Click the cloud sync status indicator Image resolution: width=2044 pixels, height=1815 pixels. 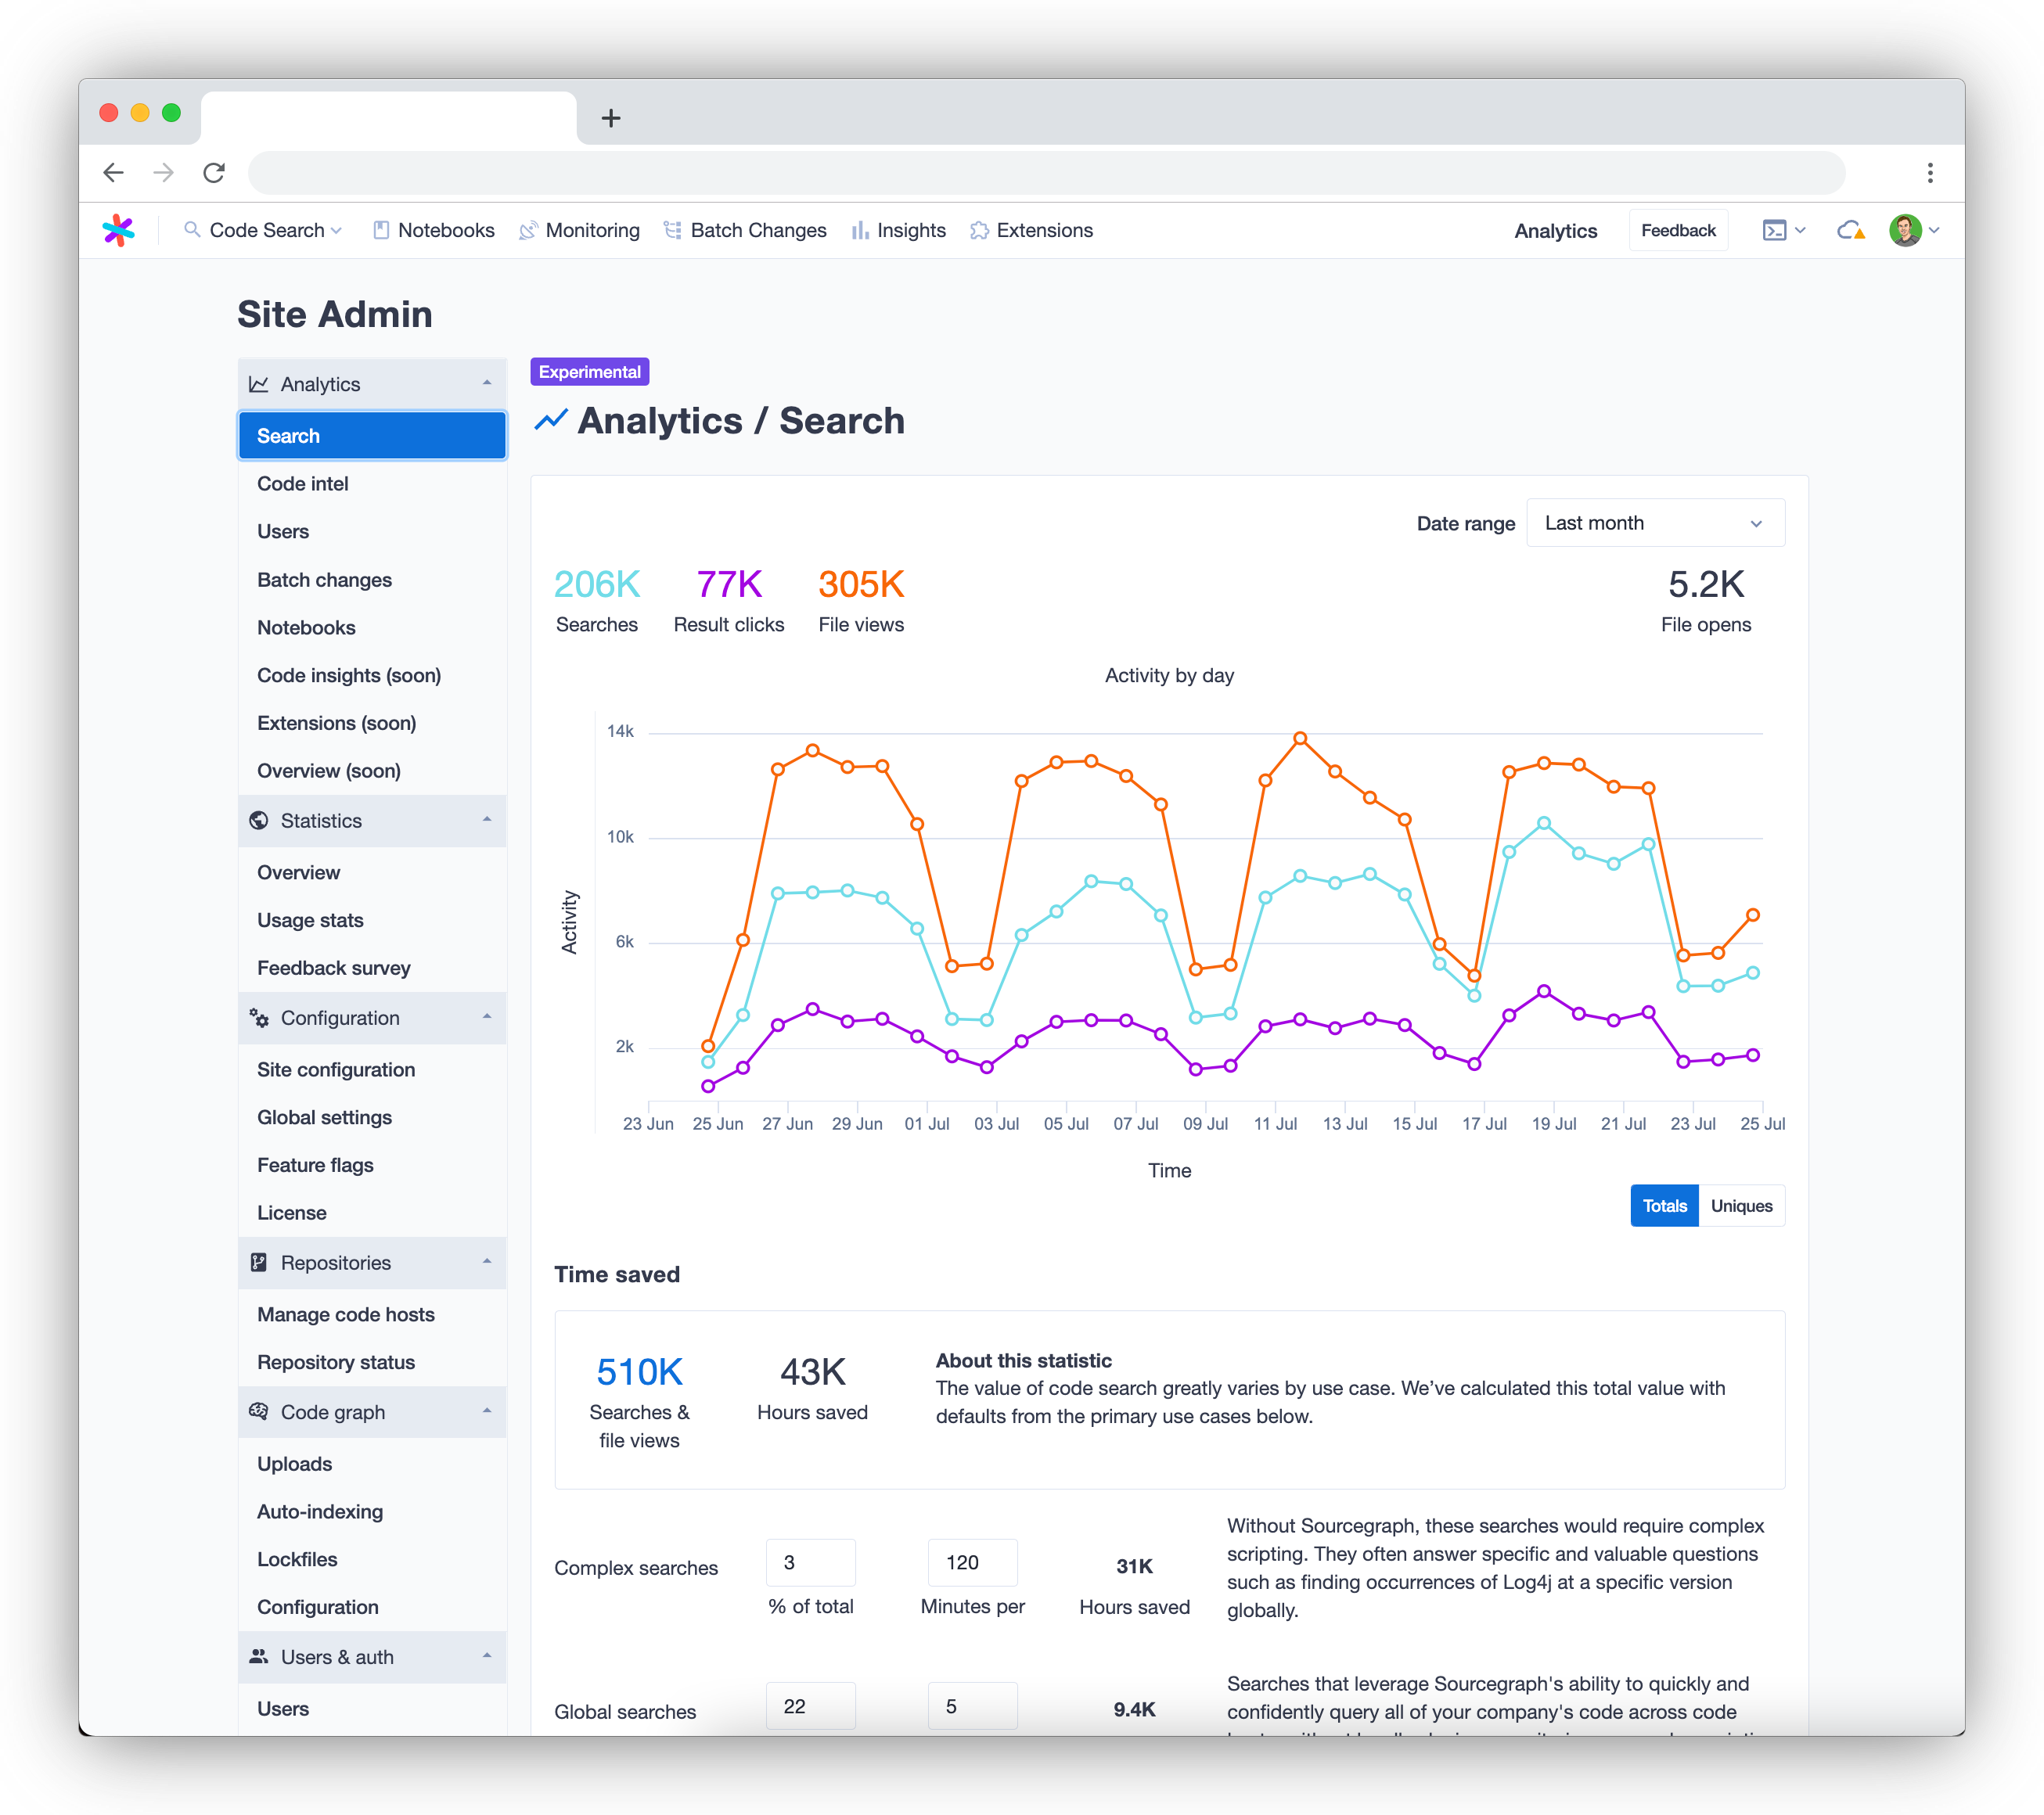tap(1849, 230)
